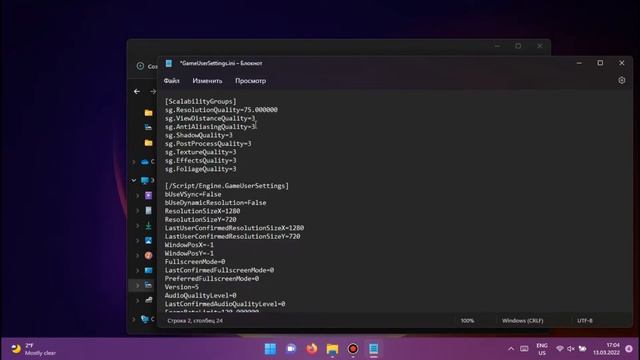Select the purple Videos icon in Explorer sidebar
Image resolution: width=640 pixels, height=360 pixels.
[149, 195]
